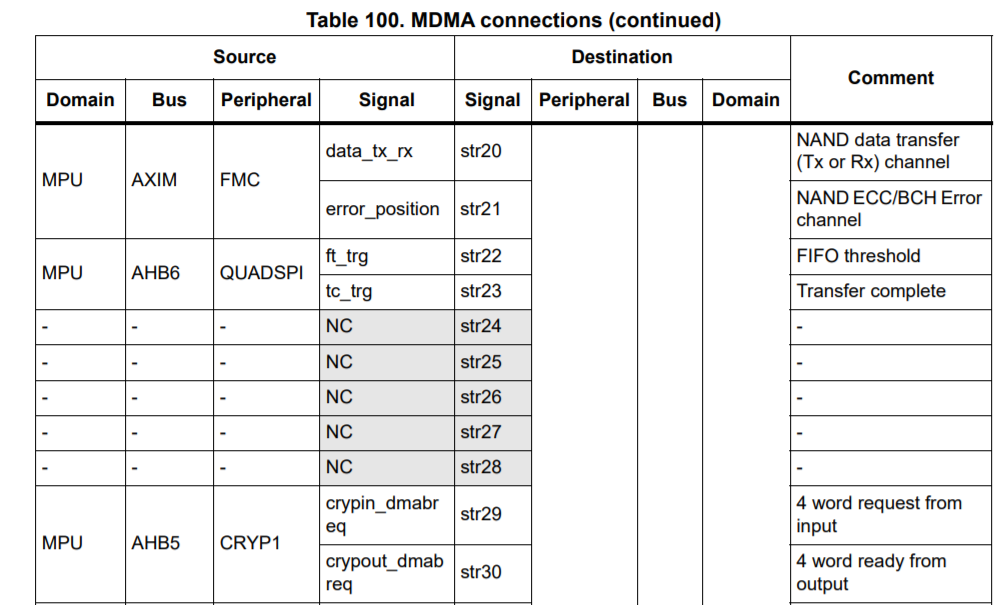Select the error_position signal cell

point(387,210)
